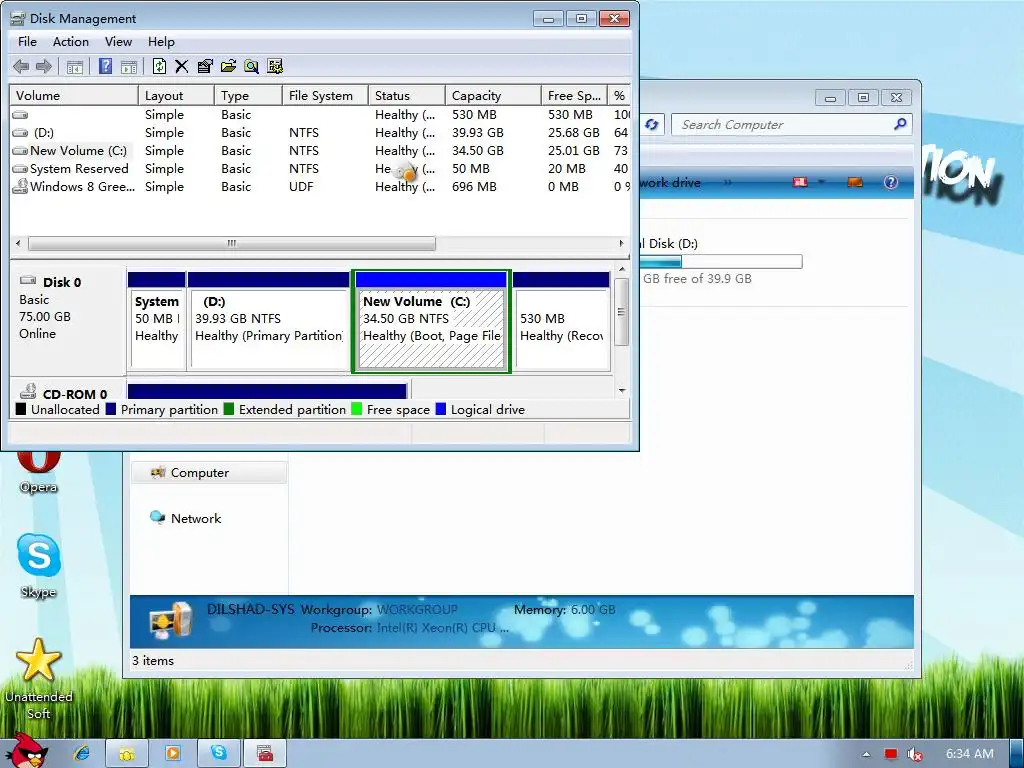Click the 34.50 GB capacity cell

coord(477,151)
